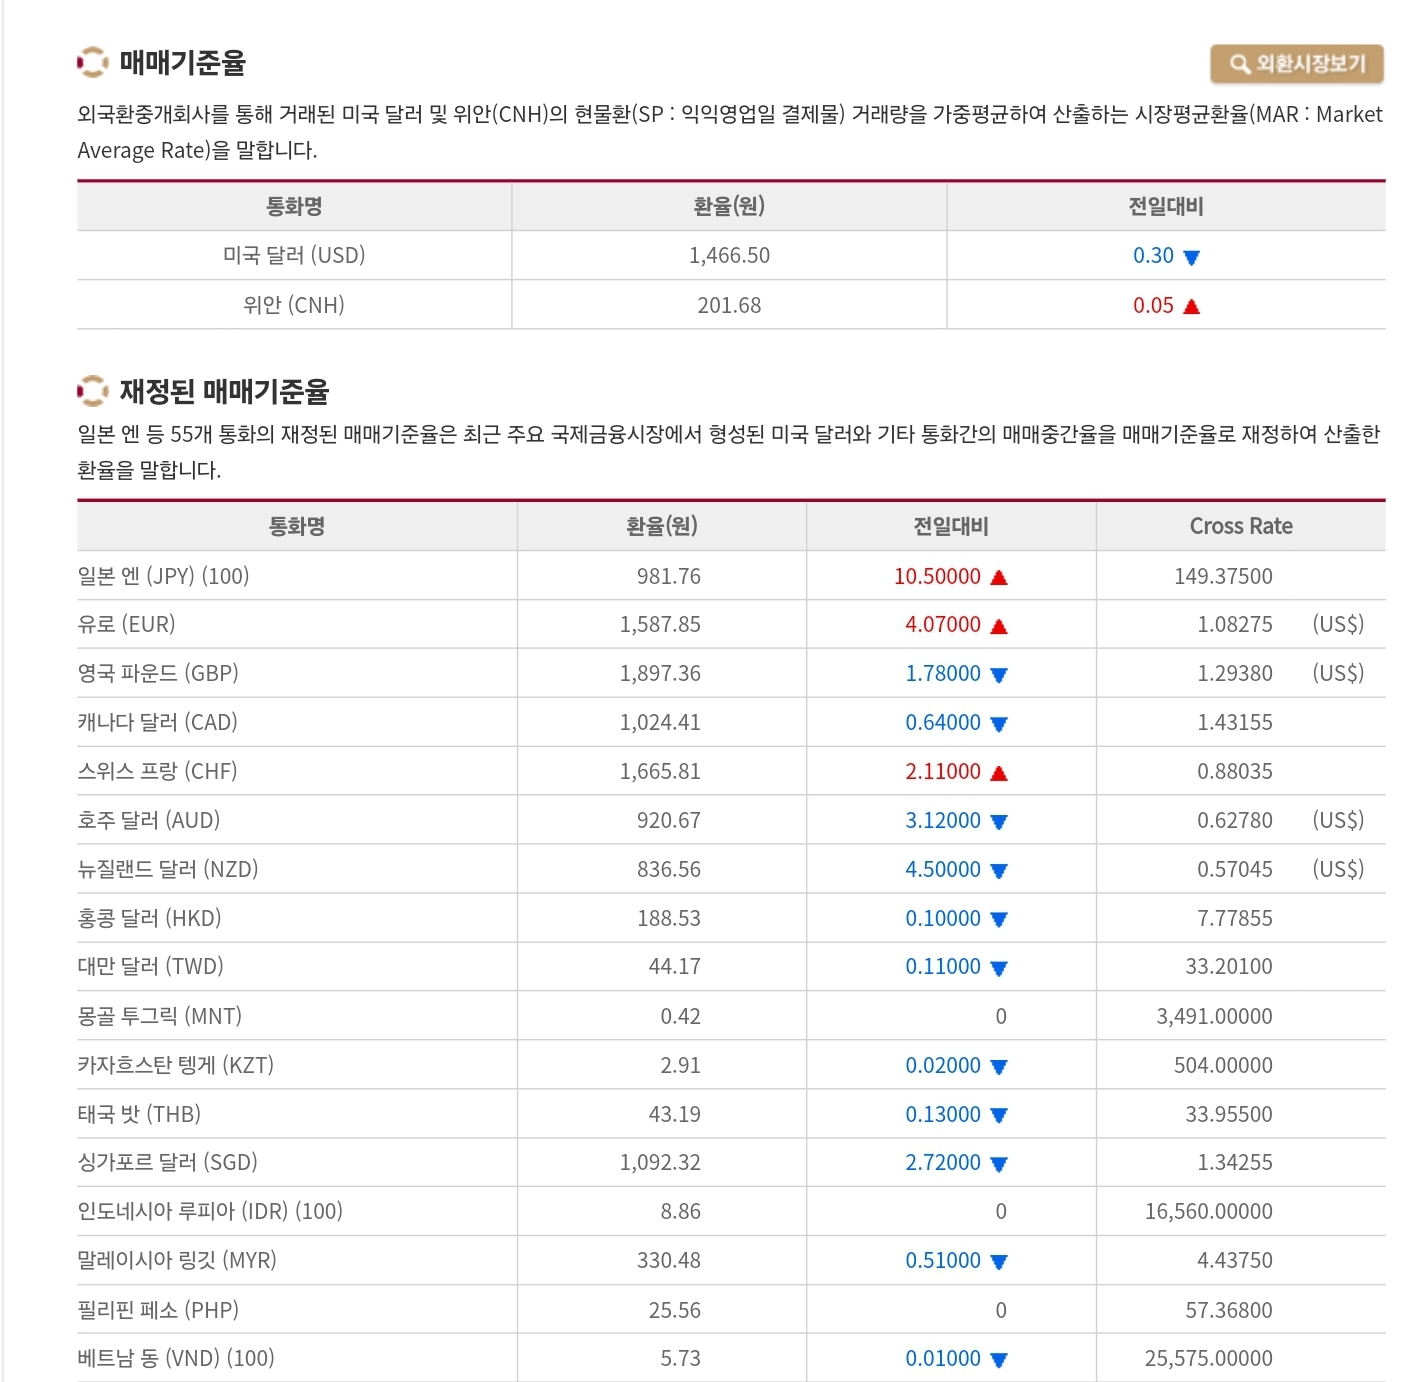Select 카자흐스탄 텡게 (KZT) row name
Image resolution: width=1423 pixels, height=1382 pixels.
tap(175, 1065)
